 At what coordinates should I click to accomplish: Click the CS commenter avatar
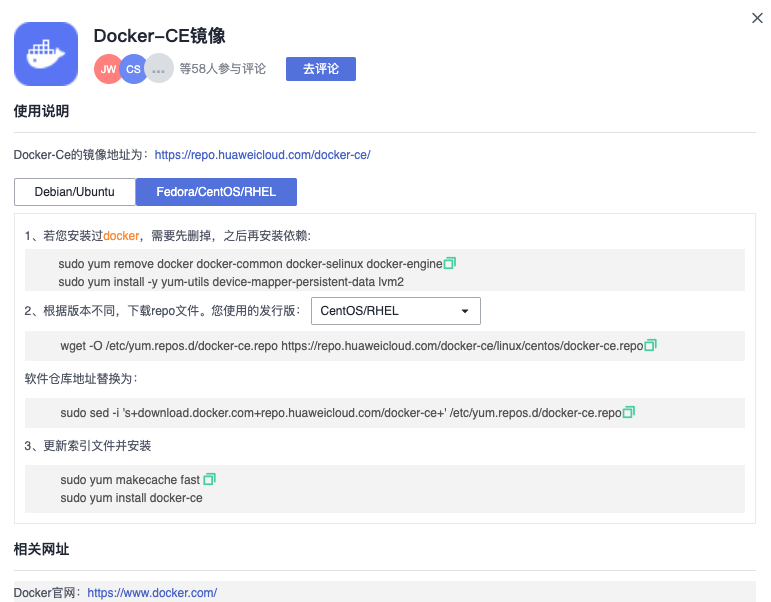coord(133,69)
